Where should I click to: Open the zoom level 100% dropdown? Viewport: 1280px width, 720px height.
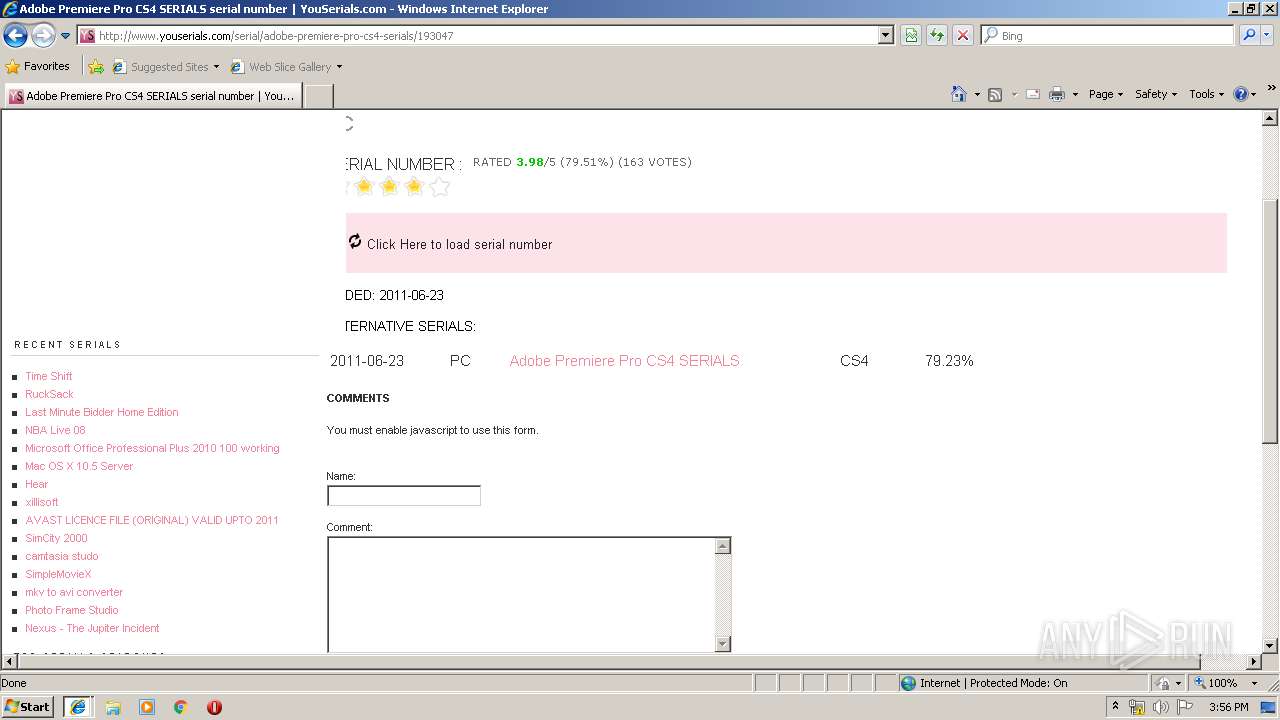point(1255,683)
